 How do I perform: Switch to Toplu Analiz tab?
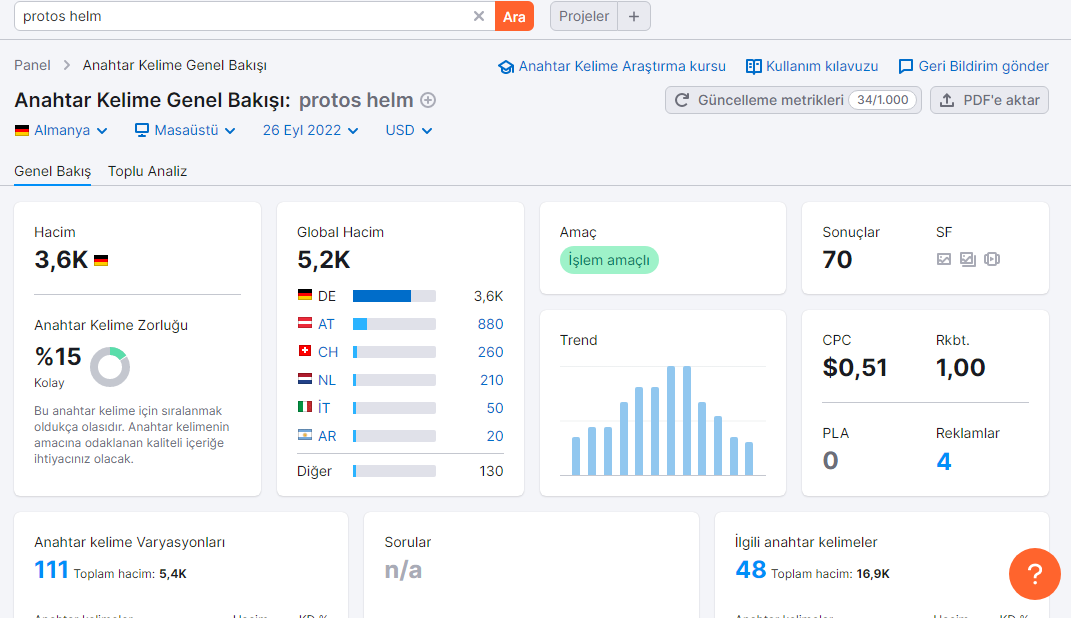click(148, 171)
